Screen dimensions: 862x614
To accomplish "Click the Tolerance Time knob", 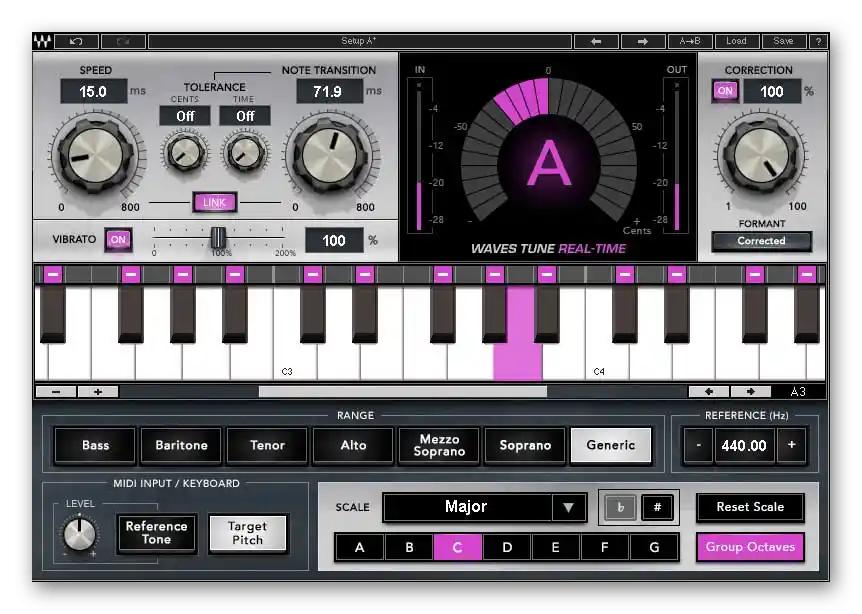I will pyautogui.click(x=245, y=152).
